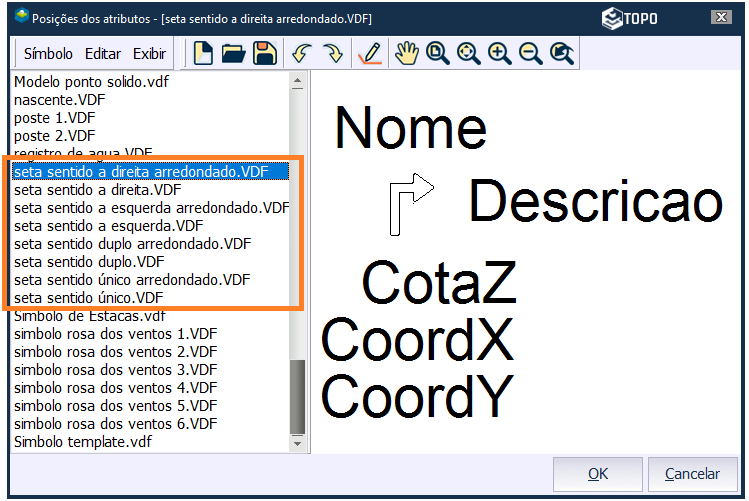Click the zoom previous icon

click(x=562, y=54)
